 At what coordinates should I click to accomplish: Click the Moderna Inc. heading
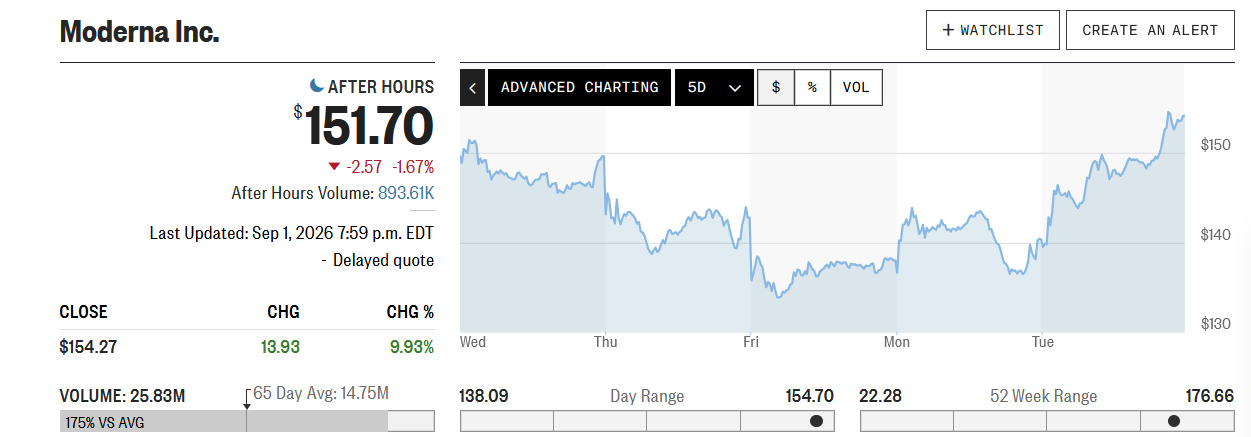pos(139,31)
